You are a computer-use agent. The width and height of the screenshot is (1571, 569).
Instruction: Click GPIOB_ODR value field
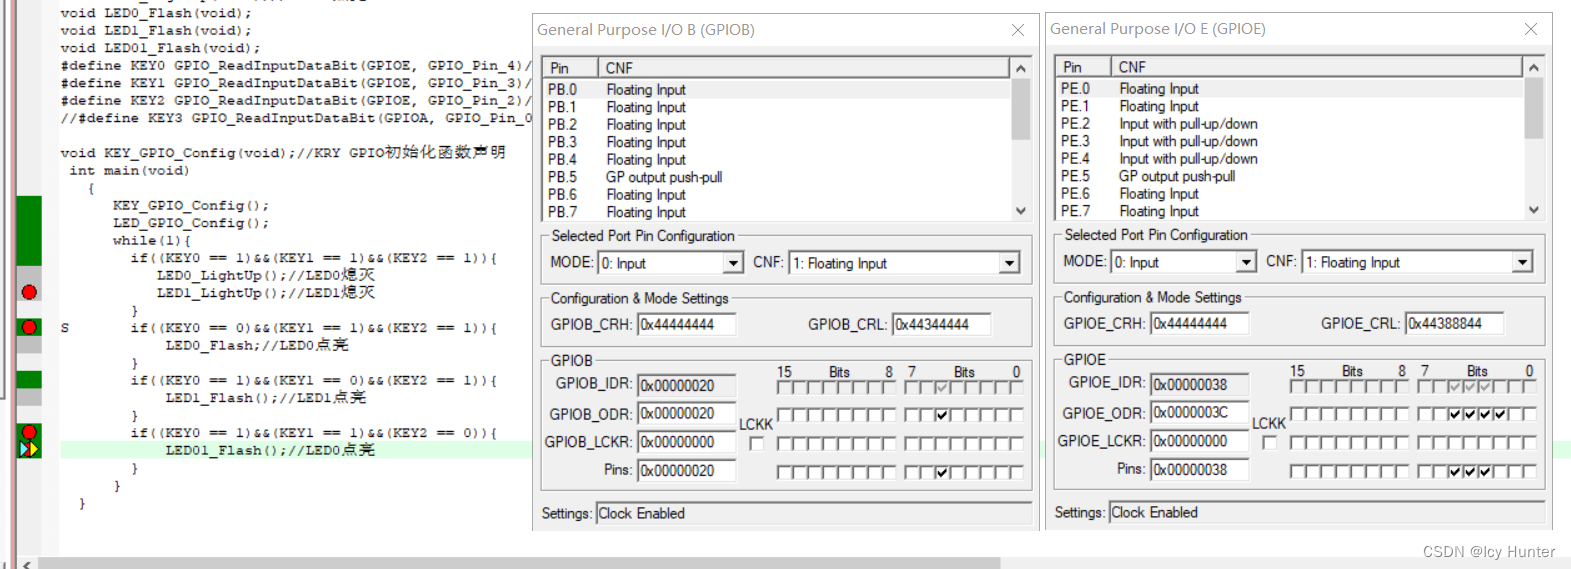pos(687,413)
